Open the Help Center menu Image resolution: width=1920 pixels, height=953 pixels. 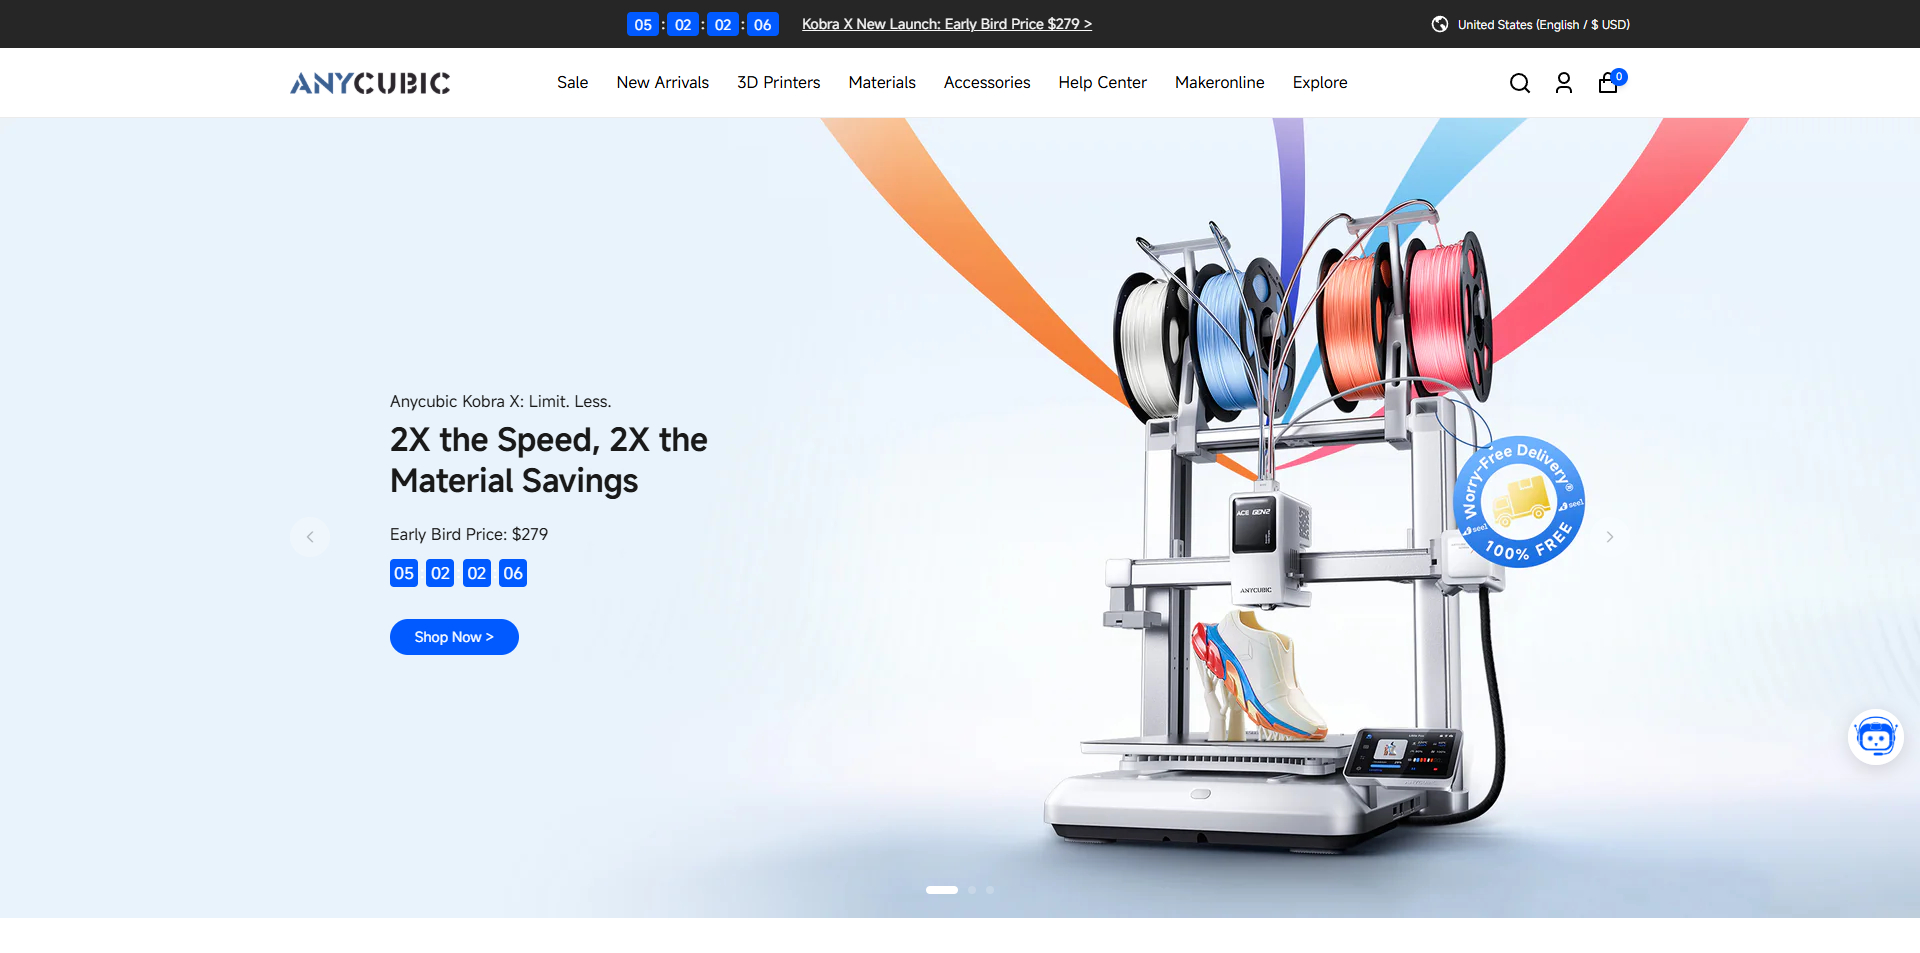click(x=1102, y=83)
